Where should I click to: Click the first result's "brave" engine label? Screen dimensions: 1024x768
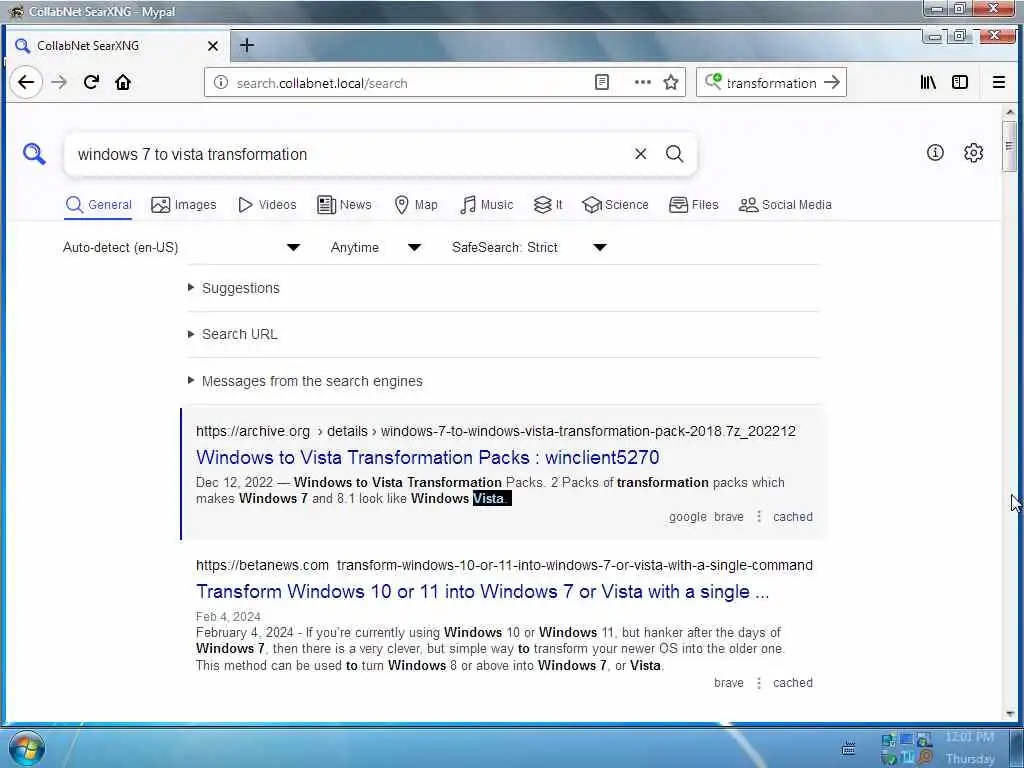pos(729,517)
